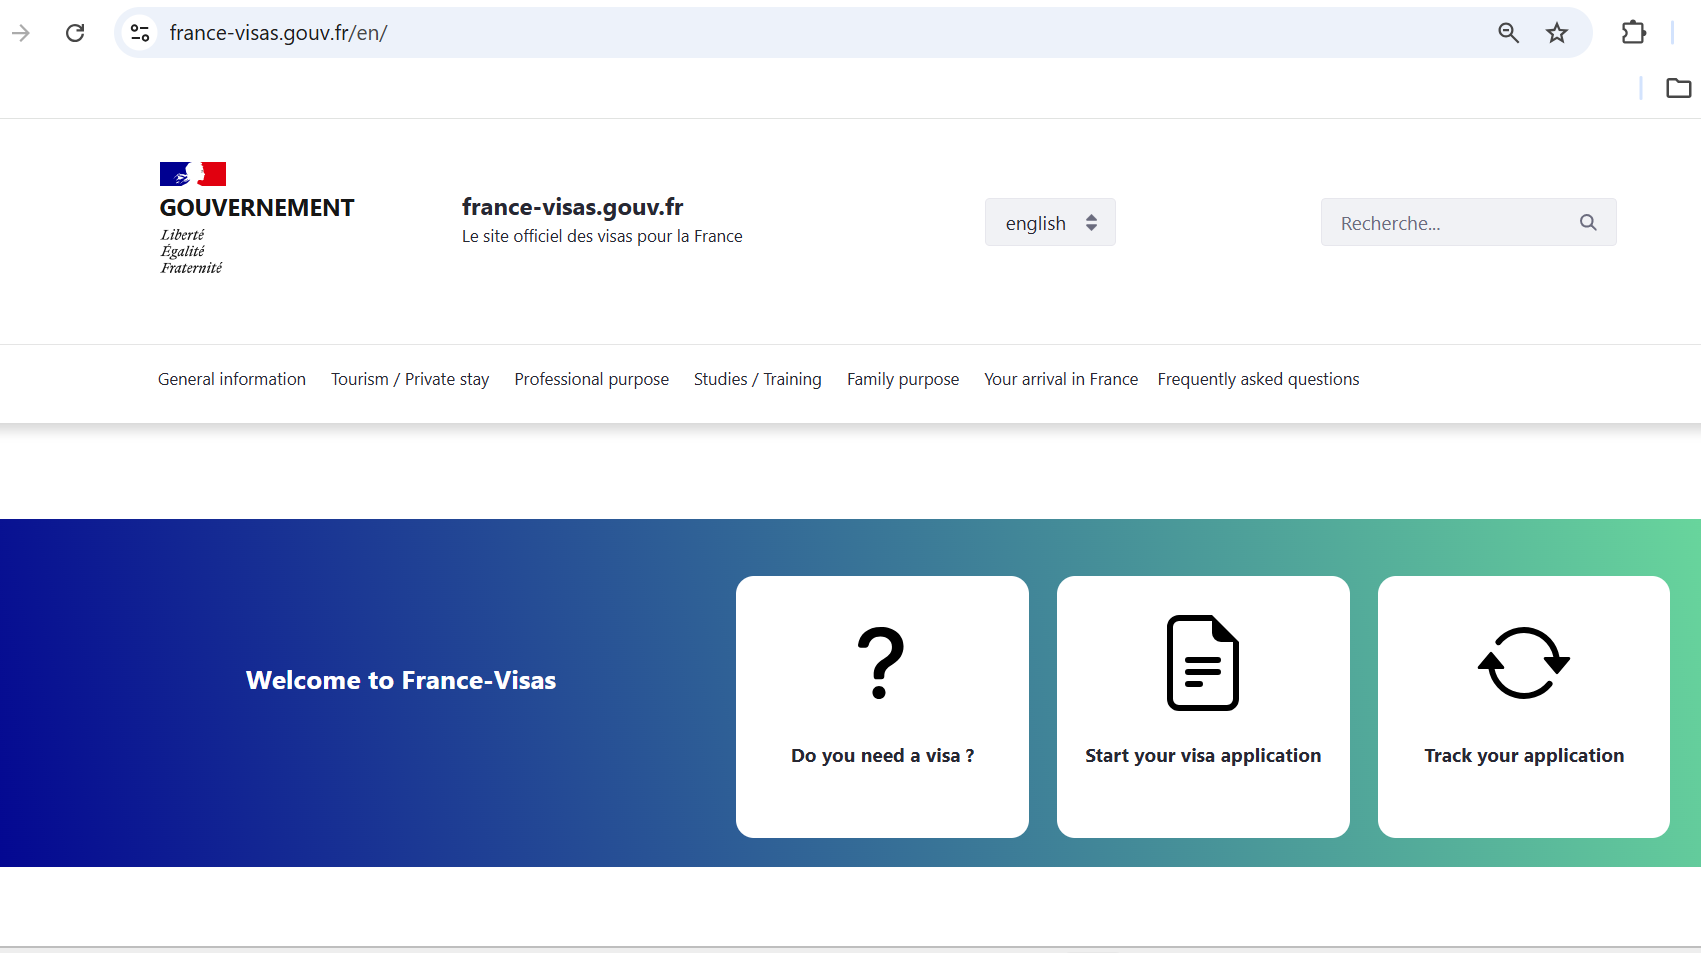
Task: Click the site information icon in address bar
Action: coord(140,33)
